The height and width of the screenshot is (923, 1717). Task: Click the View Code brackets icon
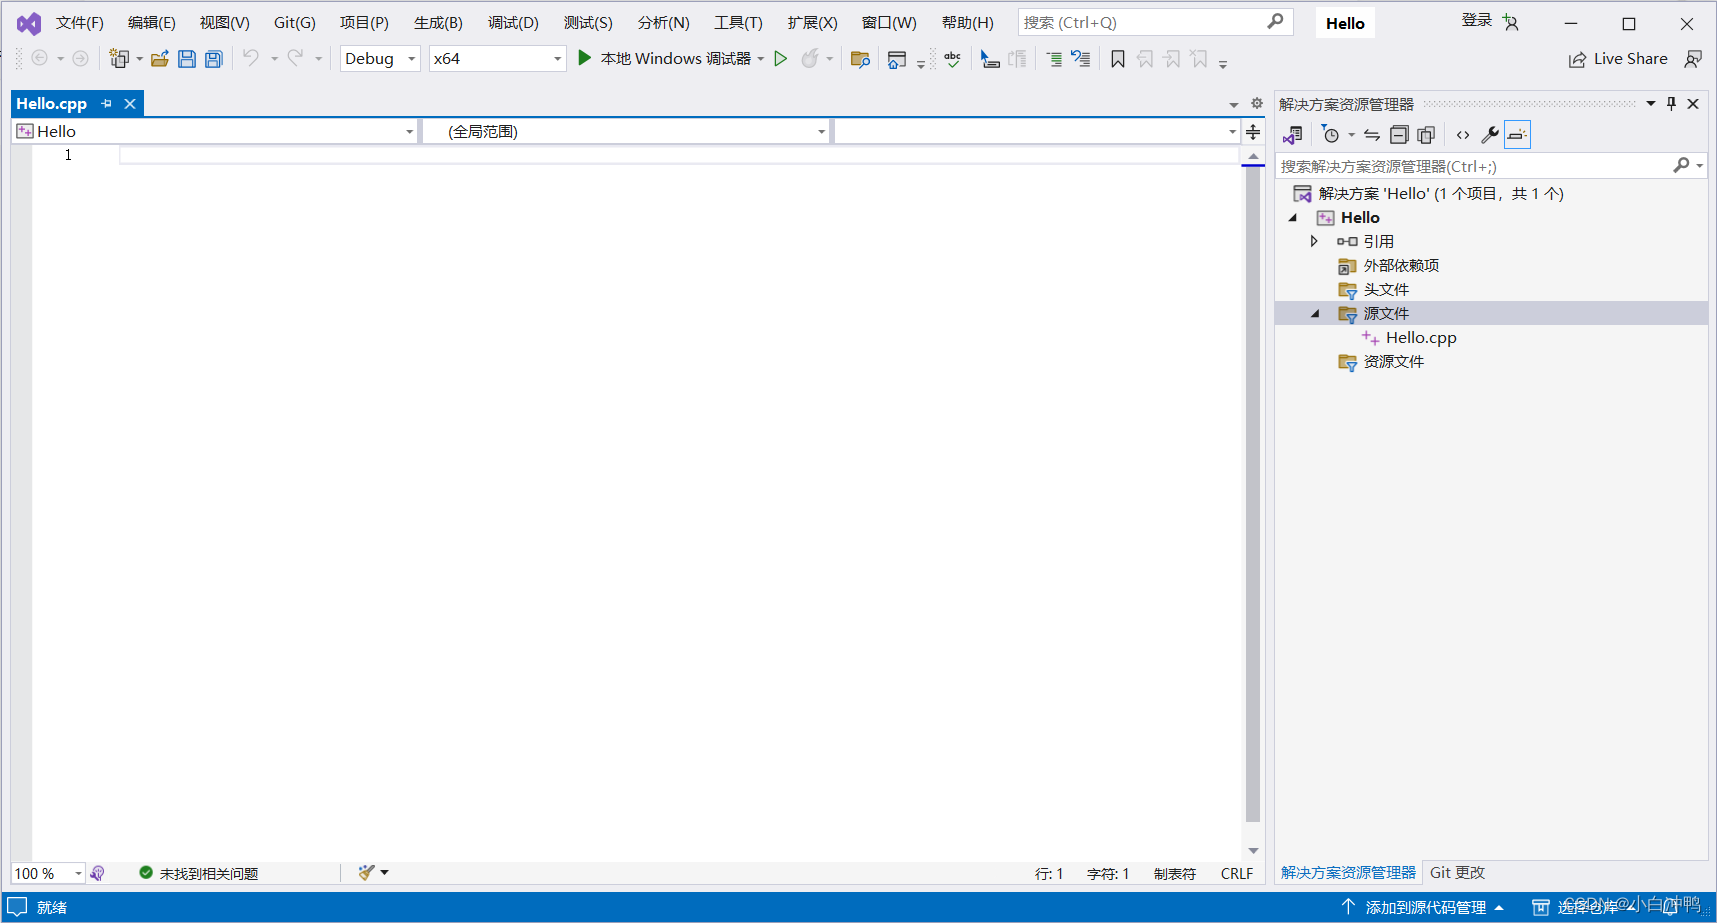(x=1463, y=135)
